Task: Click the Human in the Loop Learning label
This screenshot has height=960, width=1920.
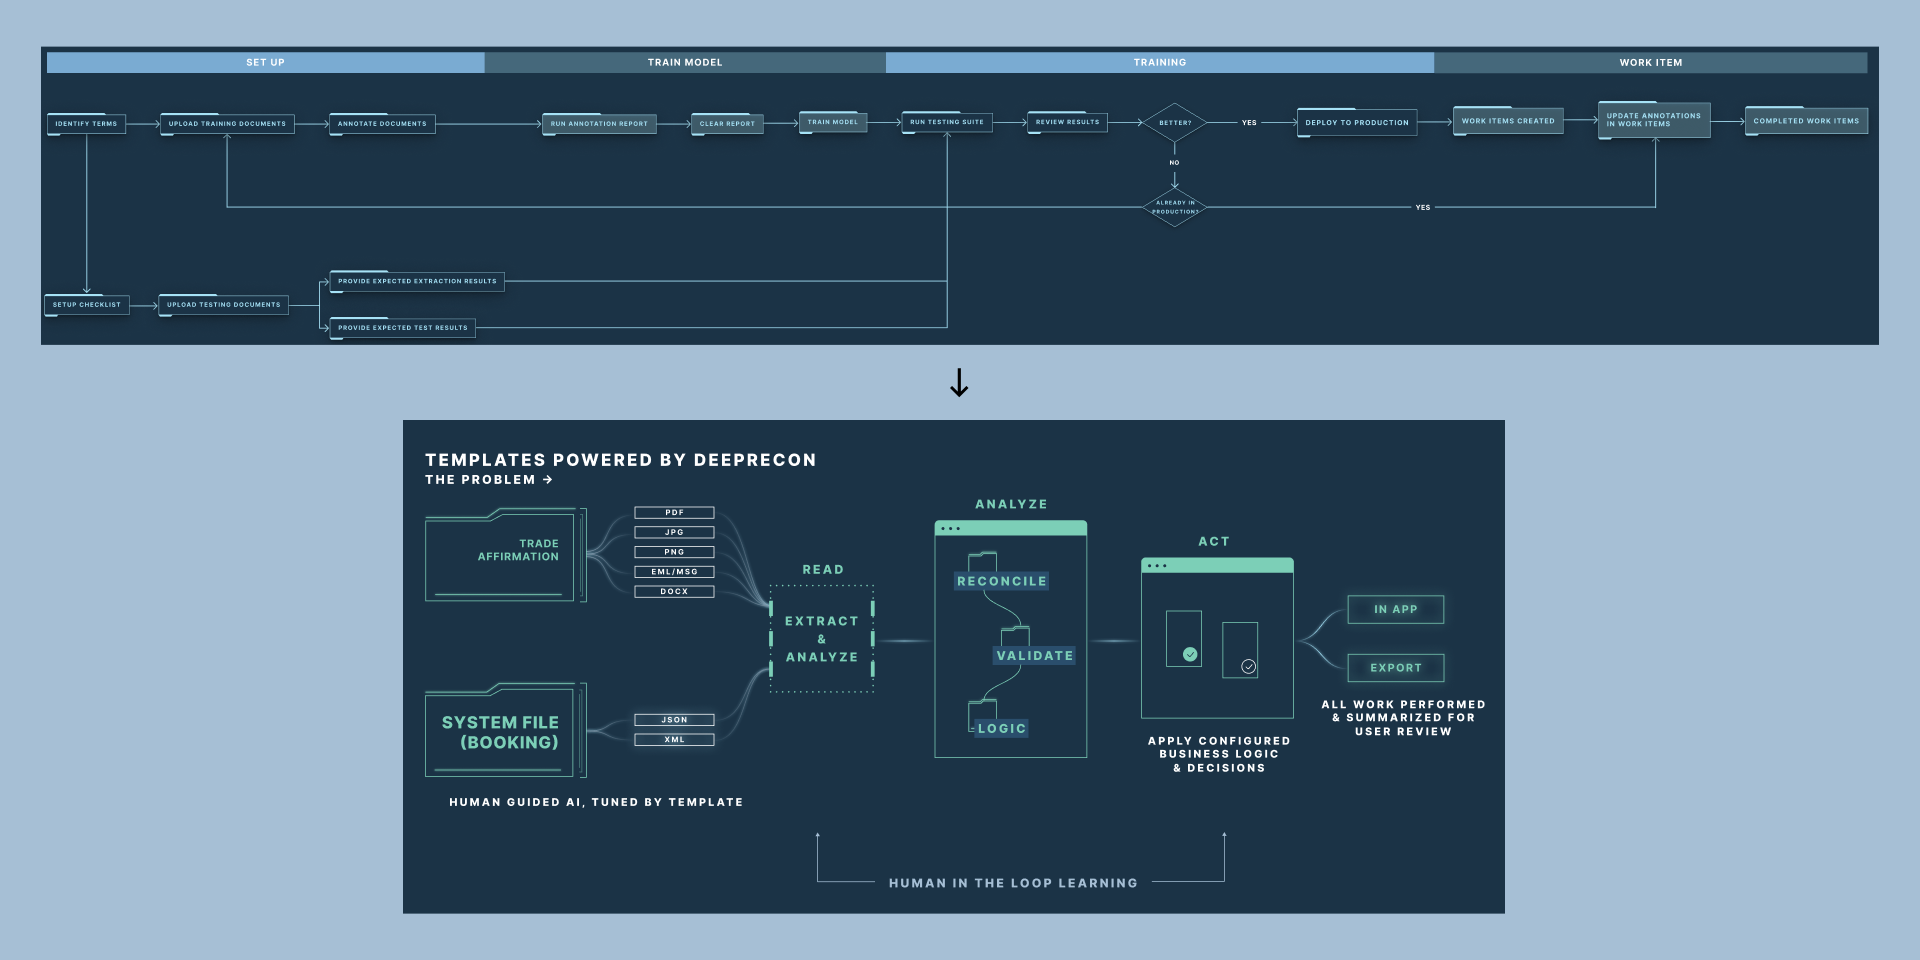Action: [1013, 883]
